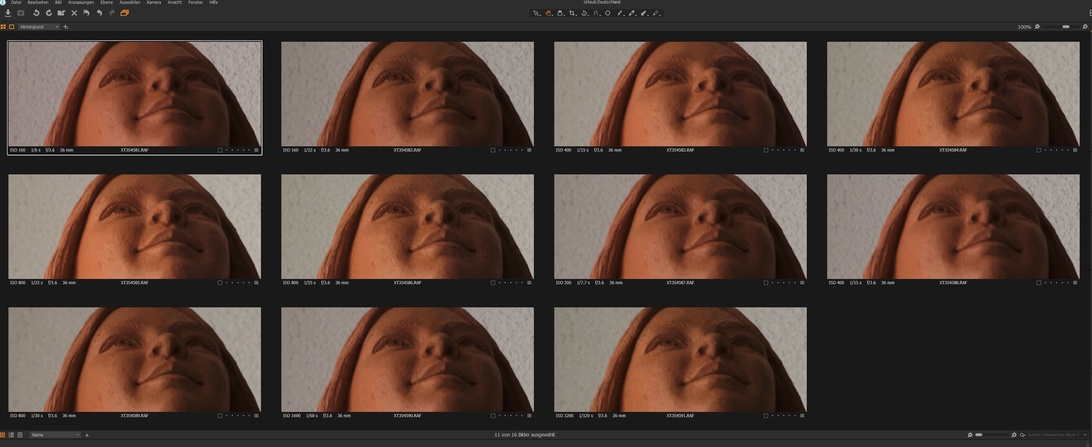The height and width of the screenshot is (447, 1092).
Task: Click the delete (X) toolbar icon
Action: 74,13
